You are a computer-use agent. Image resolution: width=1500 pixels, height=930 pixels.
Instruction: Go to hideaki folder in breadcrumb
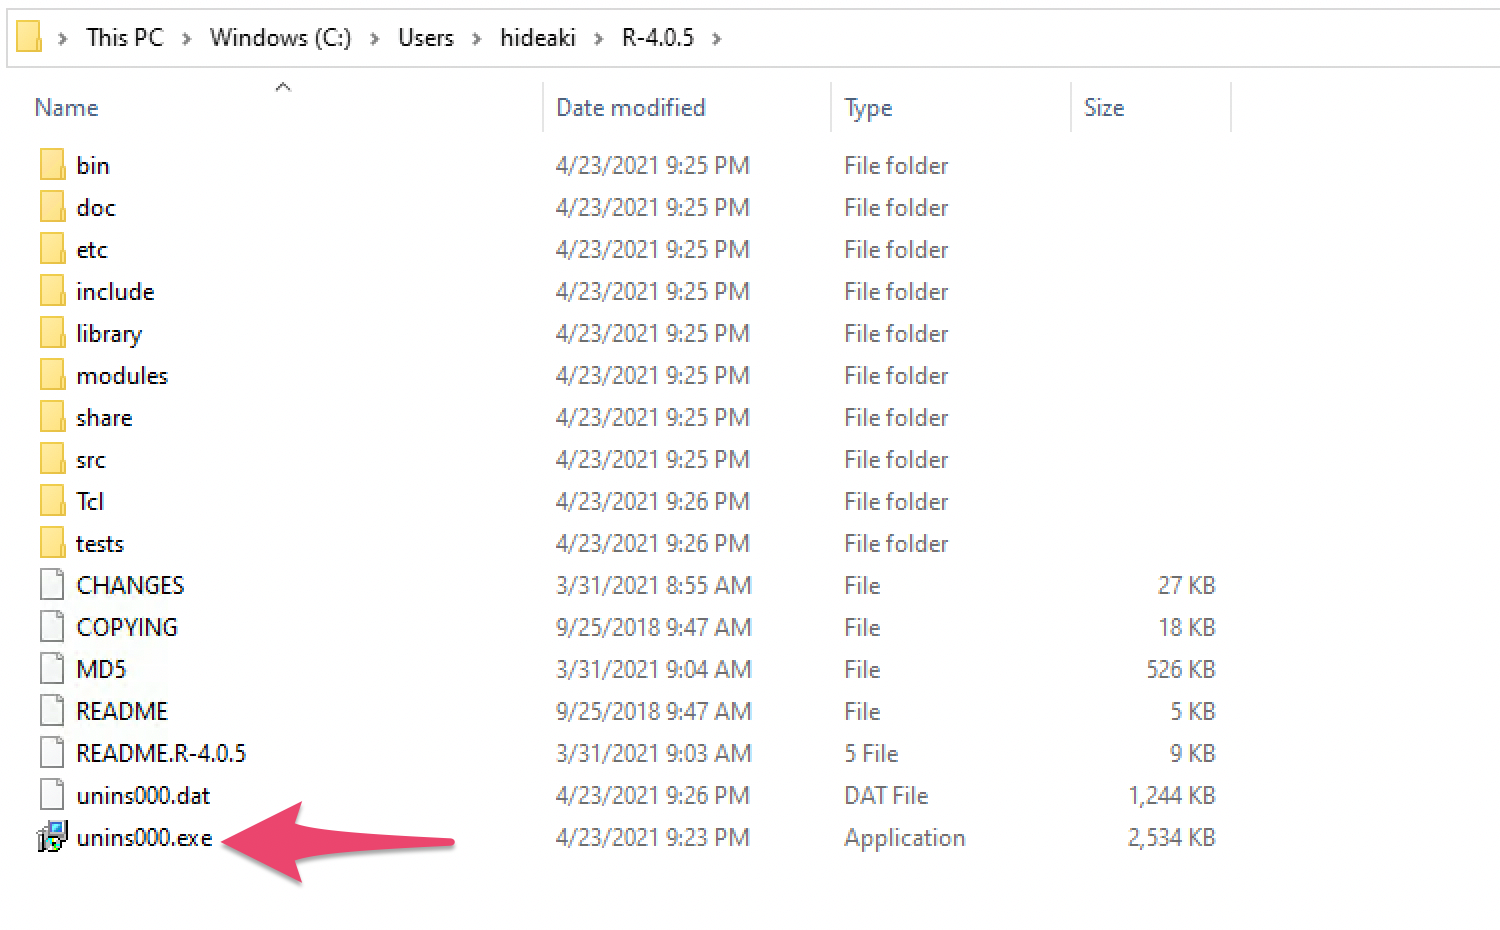point(537,38)
